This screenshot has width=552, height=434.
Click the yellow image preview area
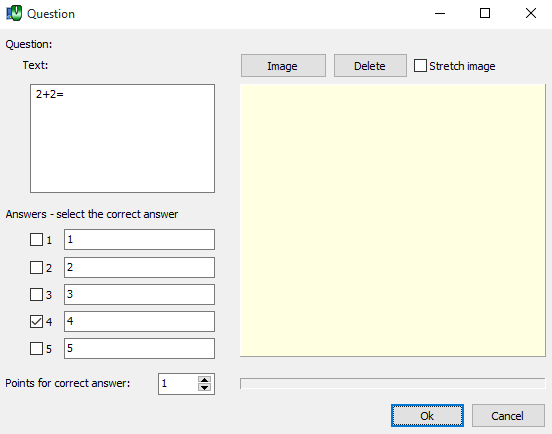393,220
